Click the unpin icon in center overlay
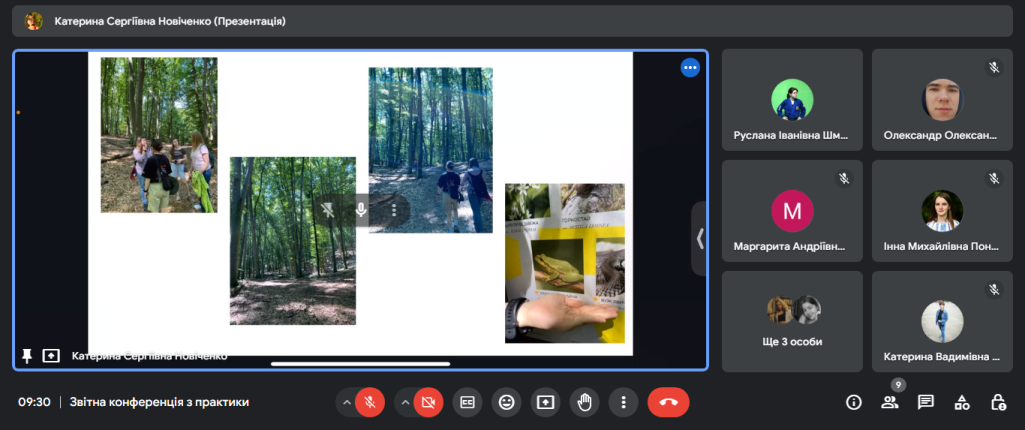Viewport: 1025px width, 430px height. pyautogui.click(x=328, y=210)
